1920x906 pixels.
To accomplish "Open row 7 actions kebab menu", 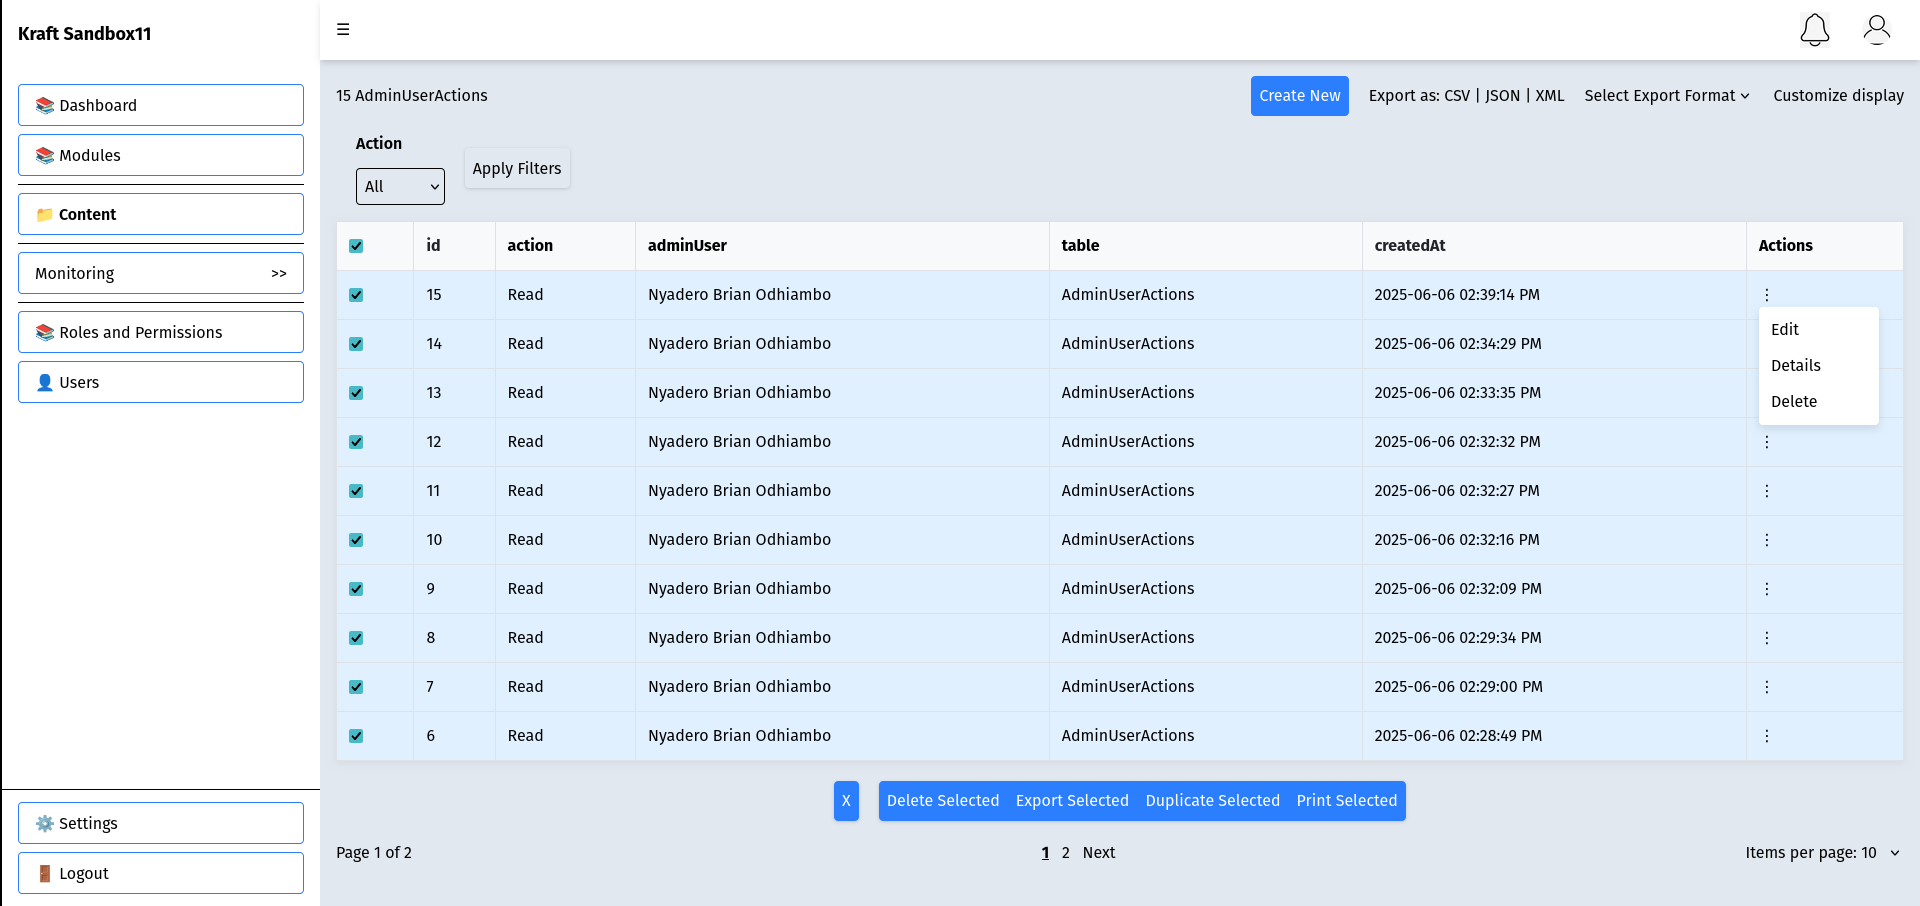I will 1767,687.
